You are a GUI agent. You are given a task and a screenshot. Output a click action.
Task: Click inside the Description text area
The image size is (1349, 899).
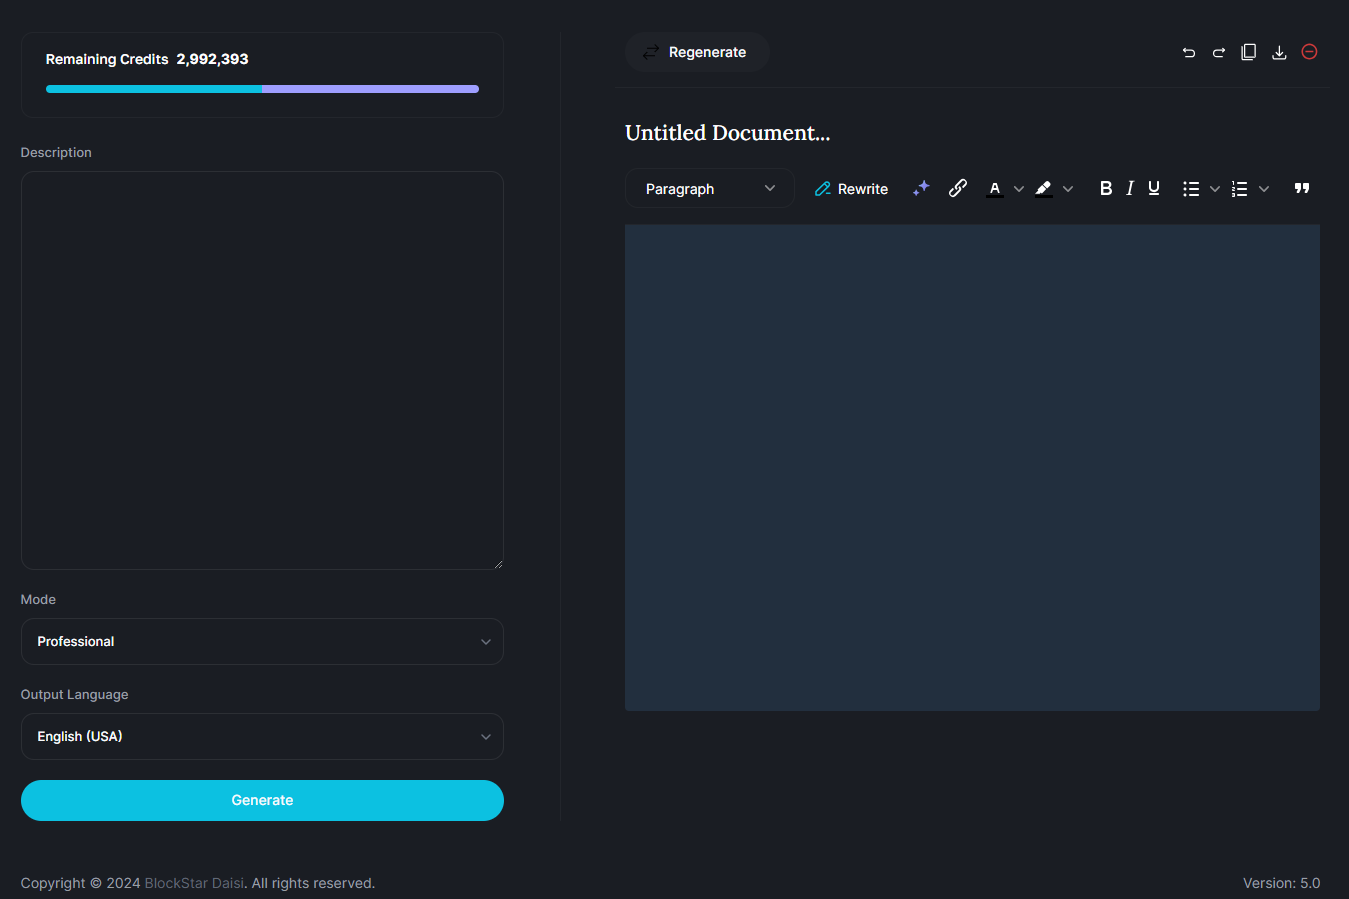[x=262, y=370]
